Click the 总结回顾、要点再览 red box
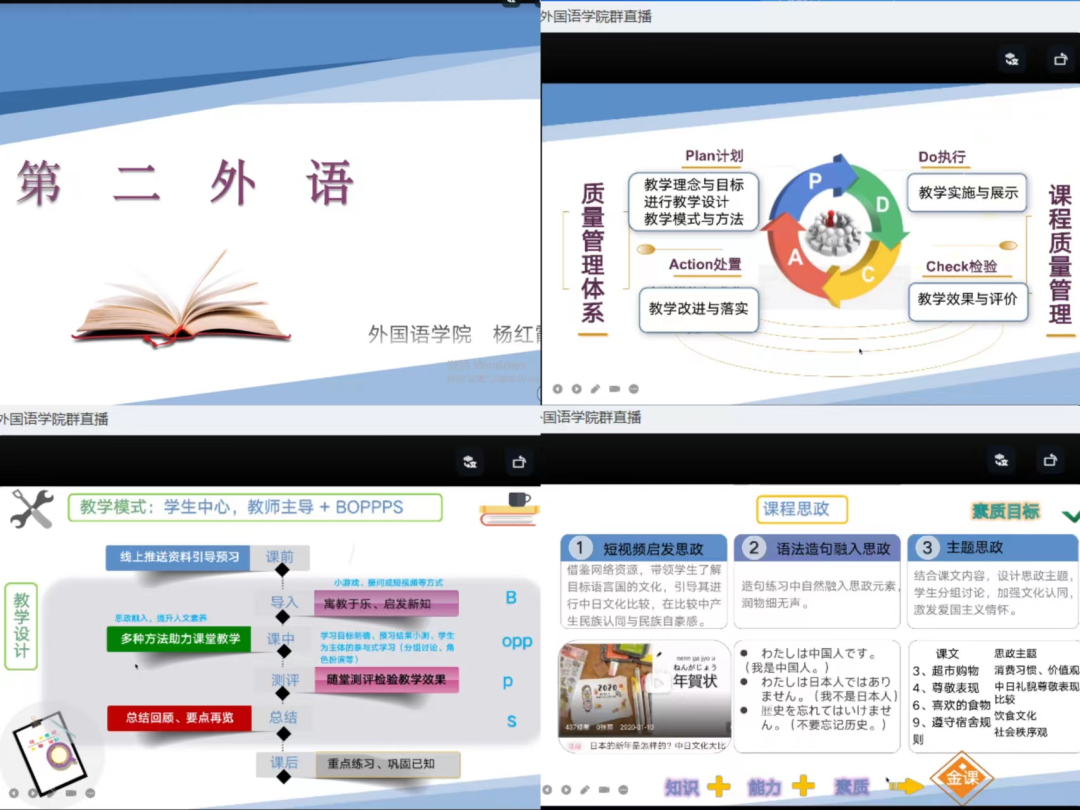Screen dimensions: 1080x810 [x=179, y=717]
